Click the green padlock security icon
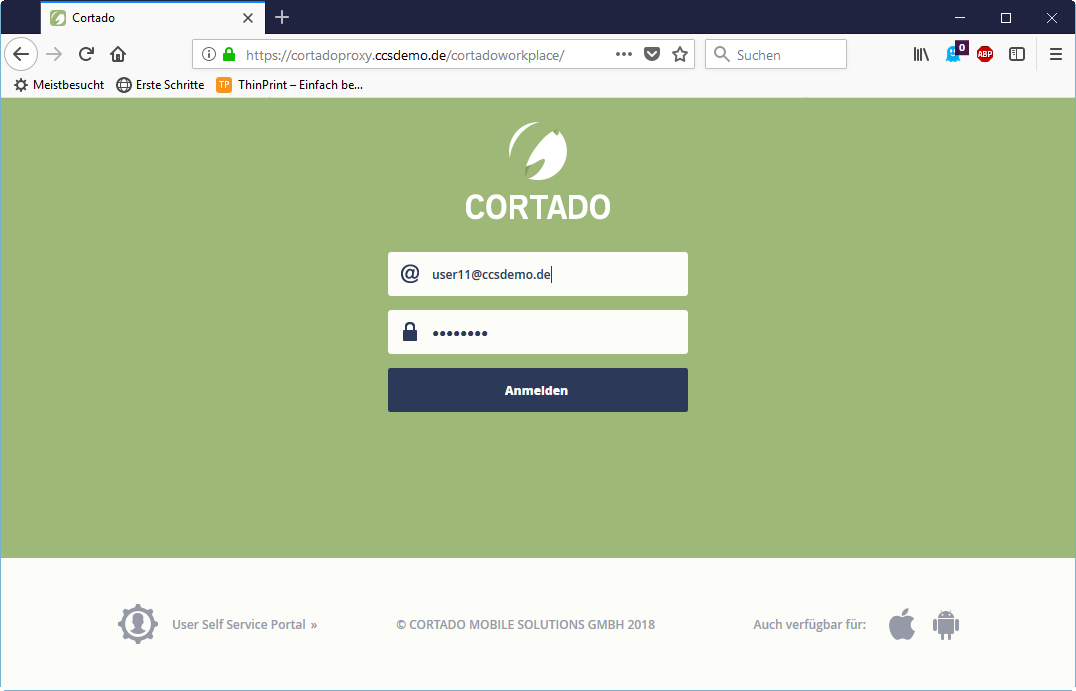Image resolution: width=1076 pixels, height=691 pixels. tap(229, 54)
